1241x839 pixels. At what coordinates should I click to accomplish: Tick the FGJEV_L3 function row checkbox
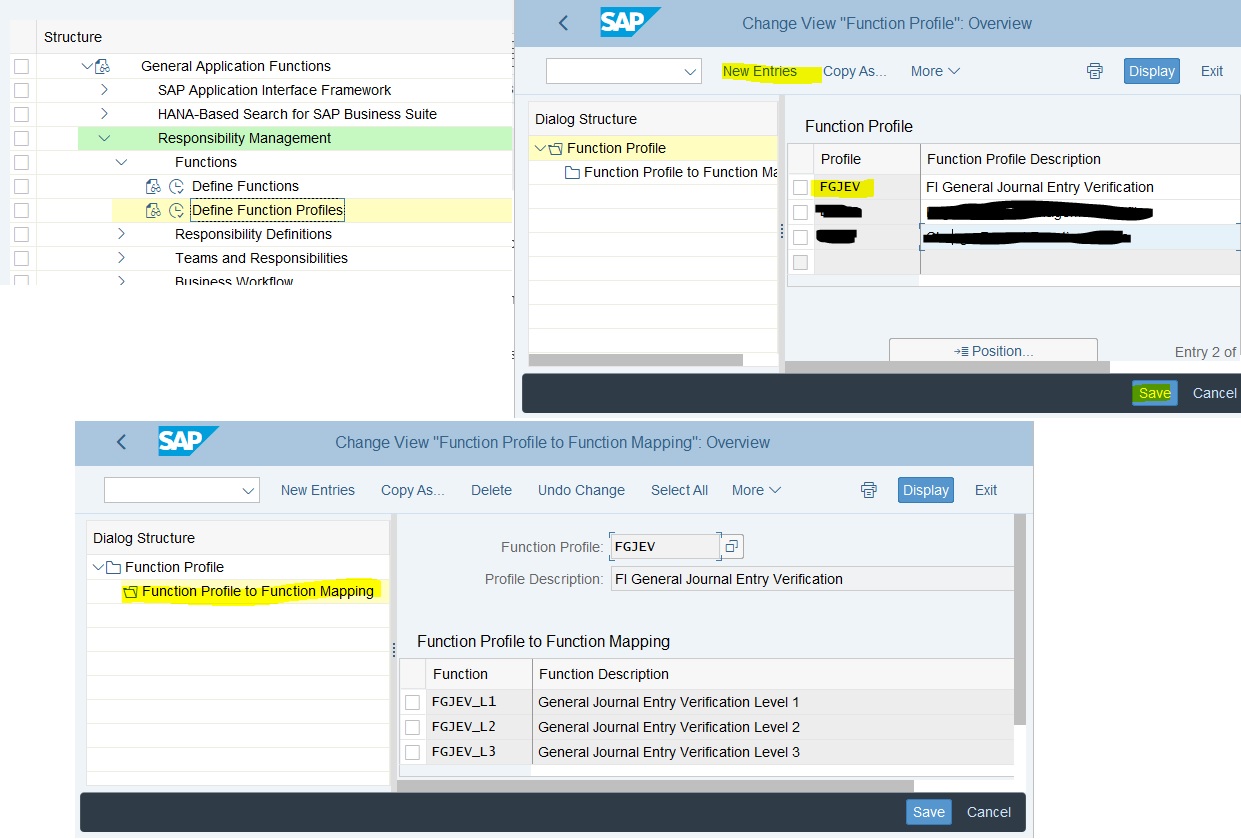pos(412,752)
